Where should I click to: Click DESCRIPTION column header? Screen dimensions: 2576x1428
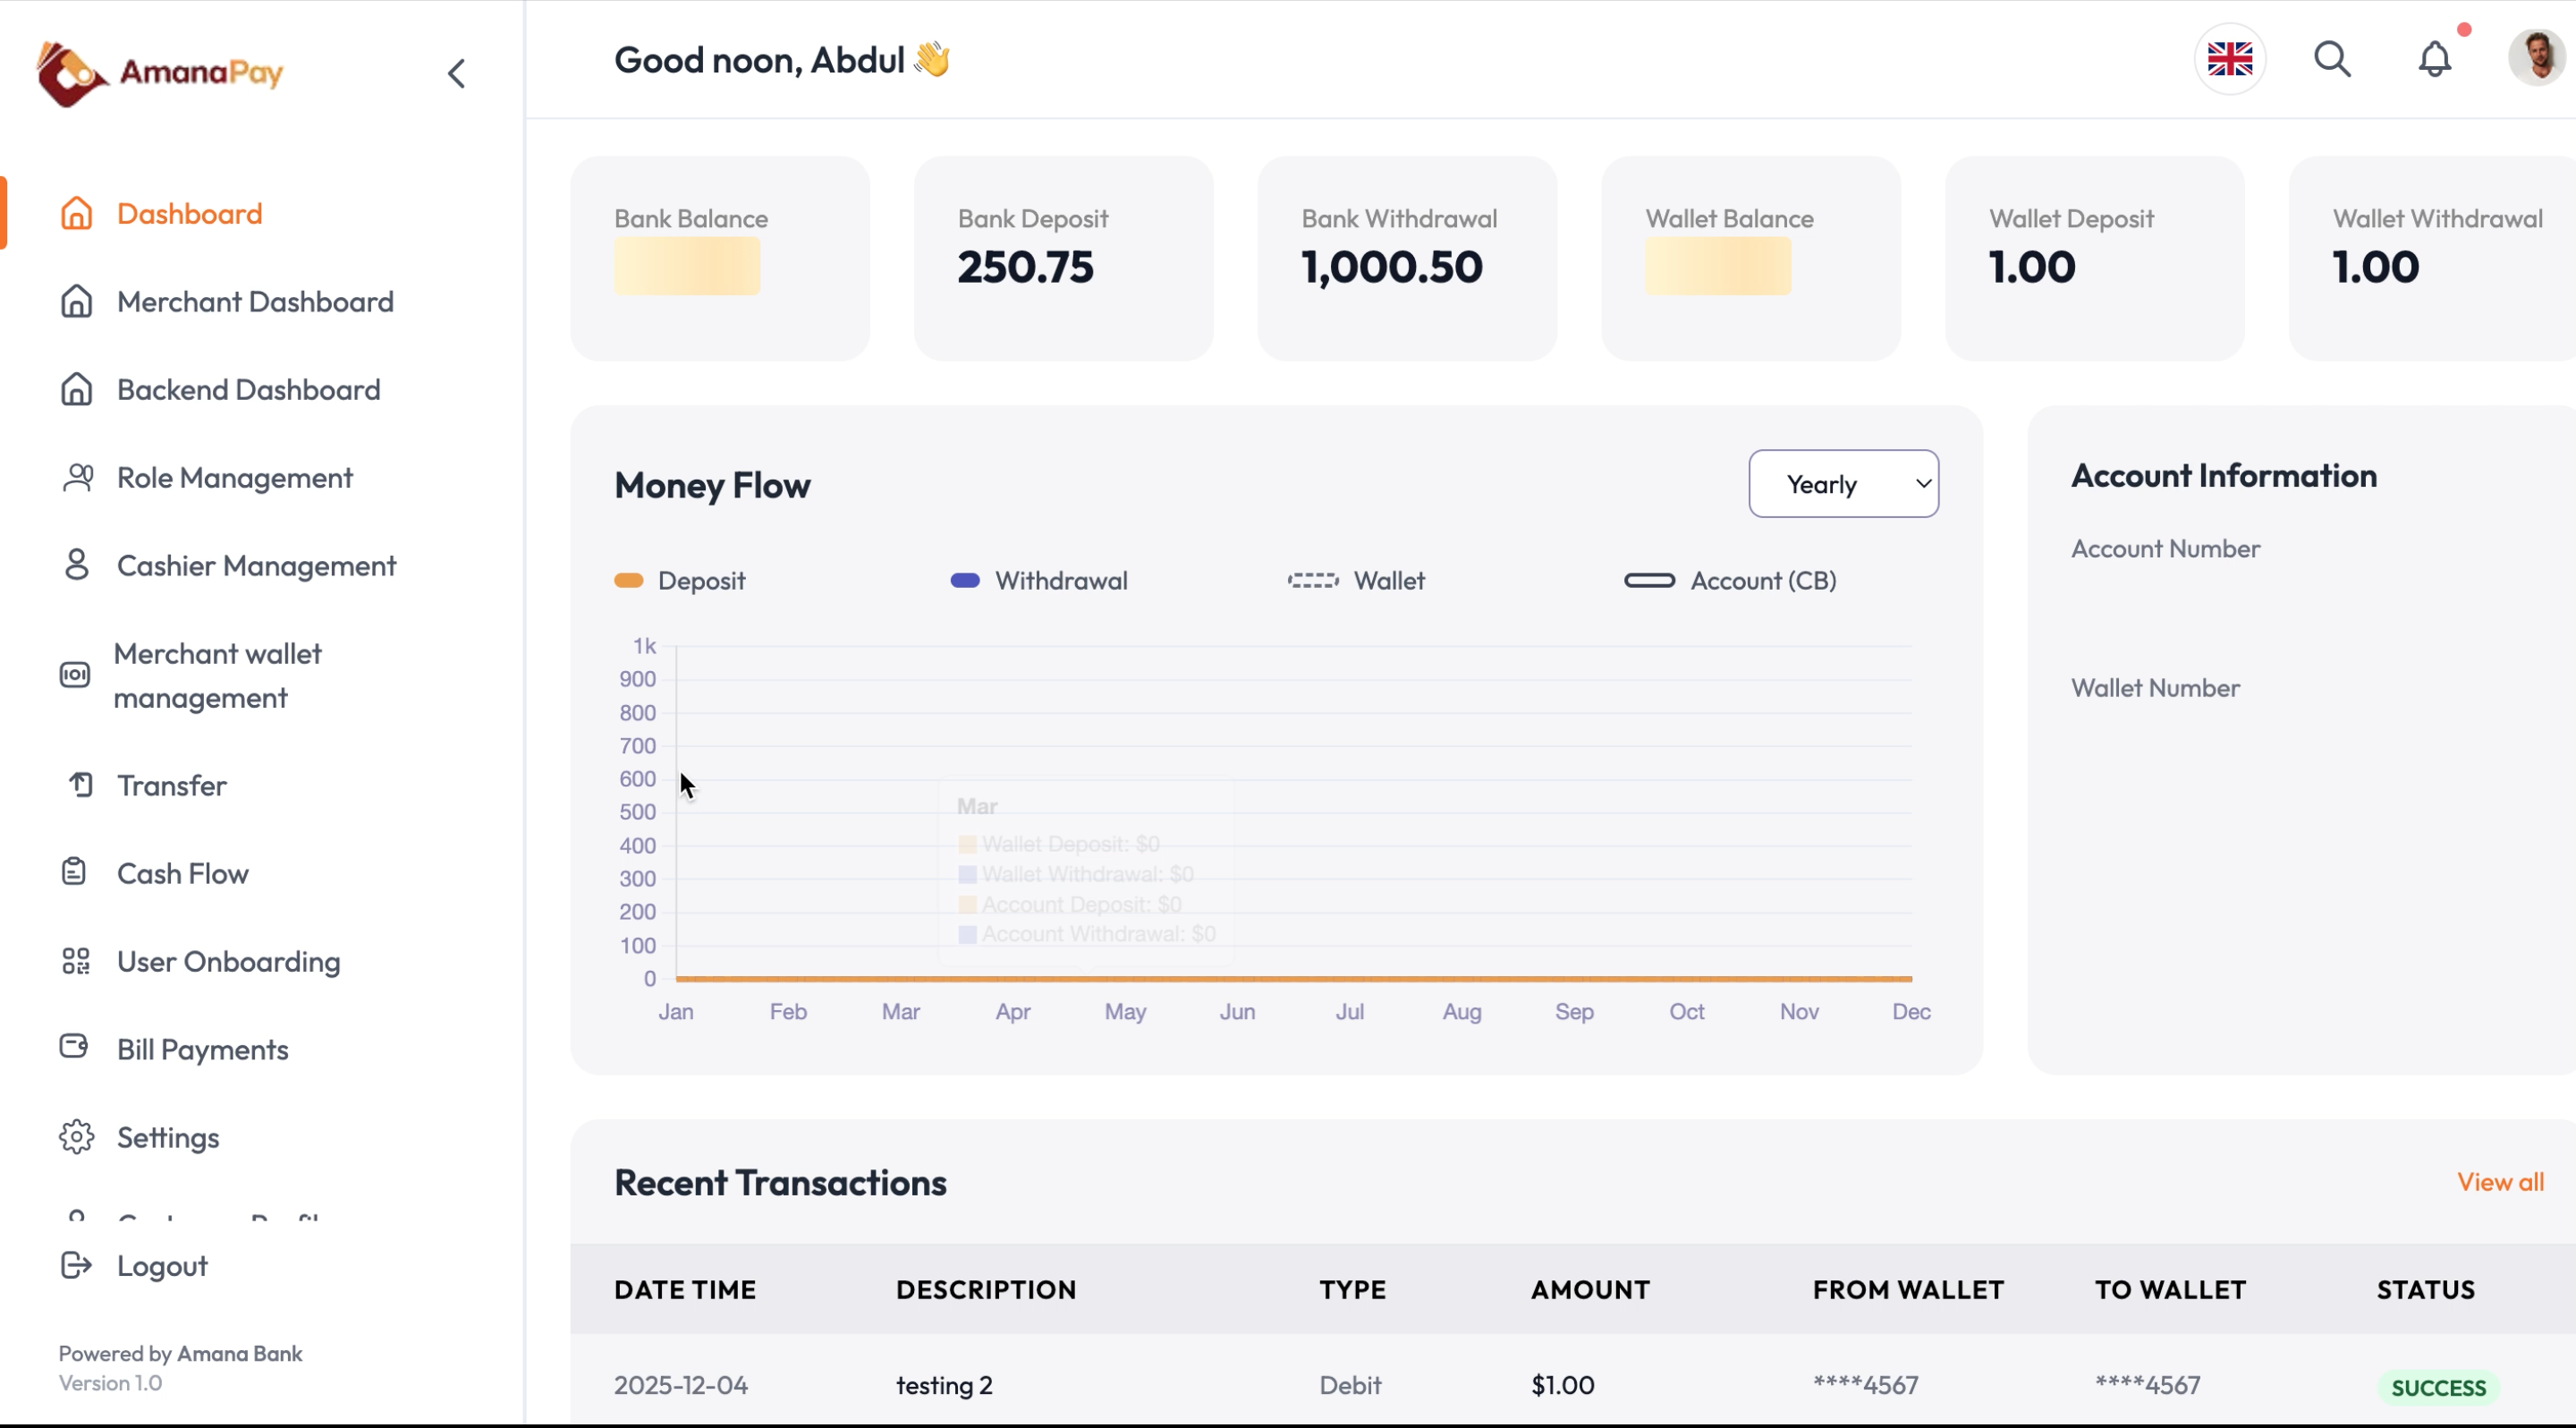point(986,1290)
